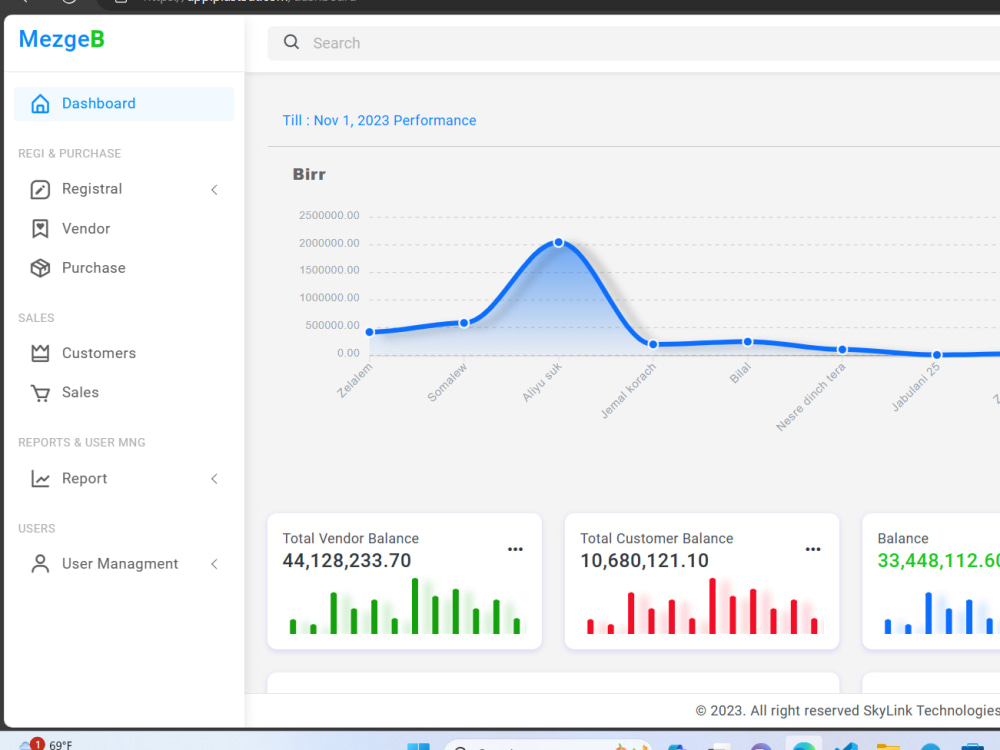This screenshot has width=1000, height=750.
Task: Click the 'Zelalem' x-axis label
Action: pos(355,380)
